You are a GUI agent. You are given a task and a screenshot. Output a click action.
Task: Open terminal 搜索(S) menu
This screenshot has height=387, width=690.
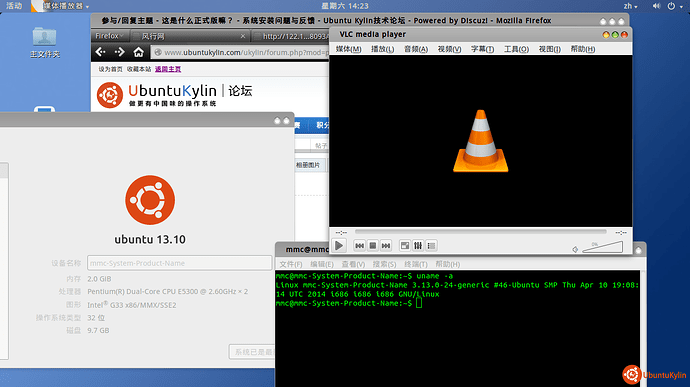(x=384, y=264)
